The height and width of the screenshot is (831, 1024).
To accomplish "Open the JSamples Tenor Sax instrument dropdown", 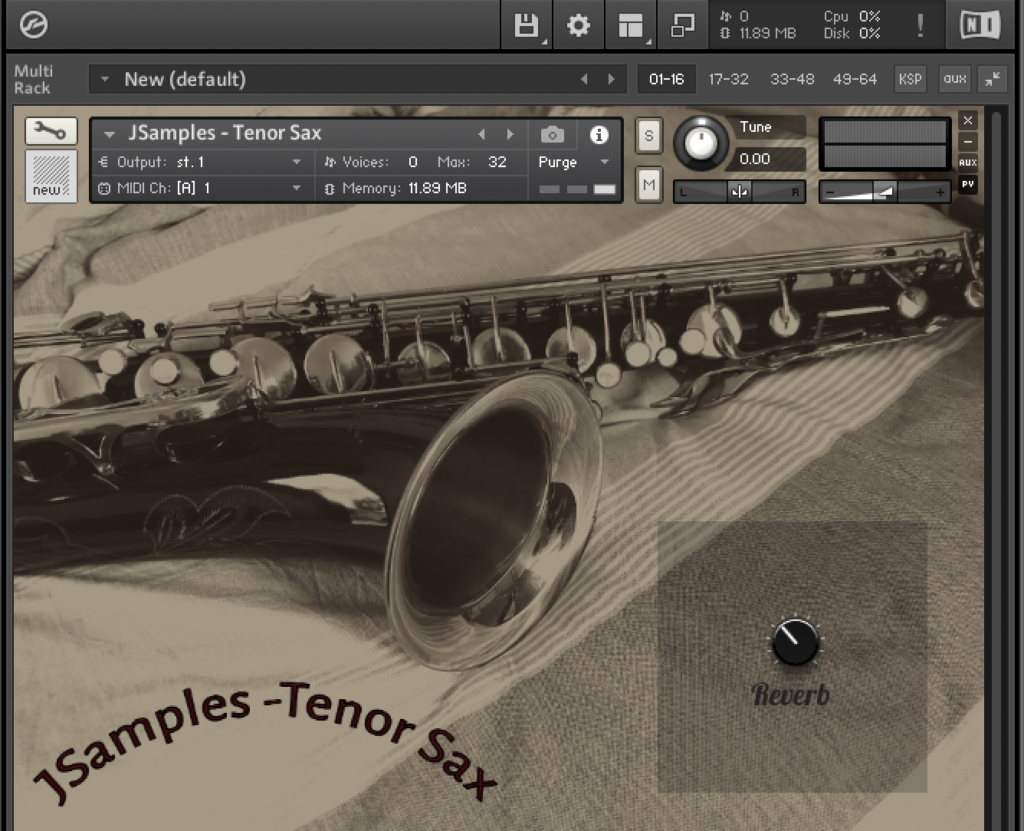I will pos(109,135).
